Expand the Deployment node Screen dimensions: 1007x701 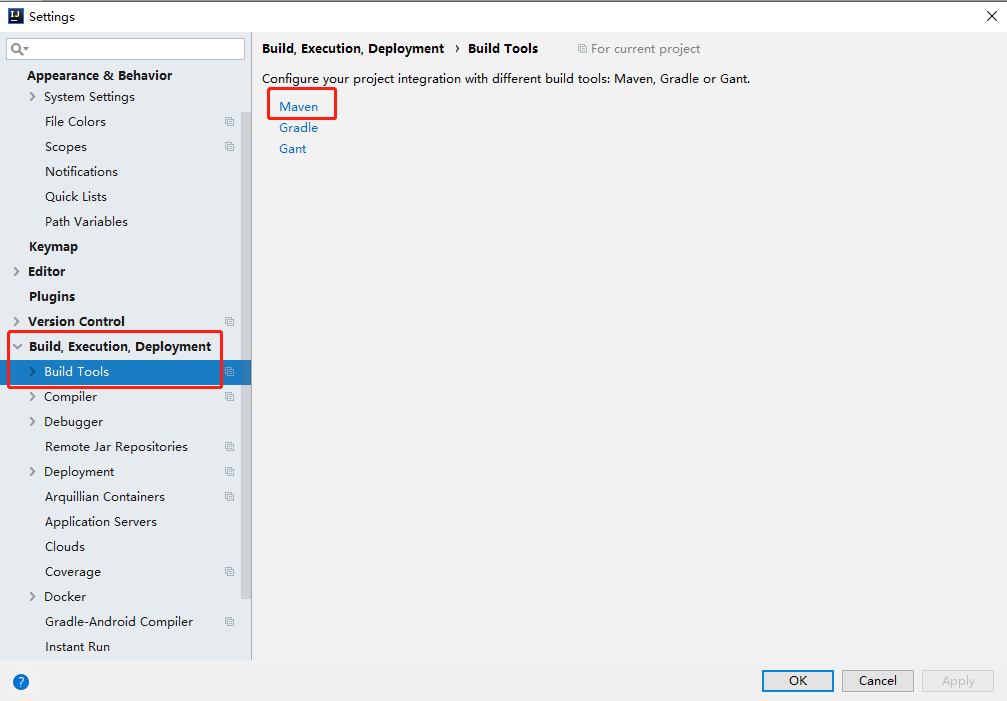[32, 472]
